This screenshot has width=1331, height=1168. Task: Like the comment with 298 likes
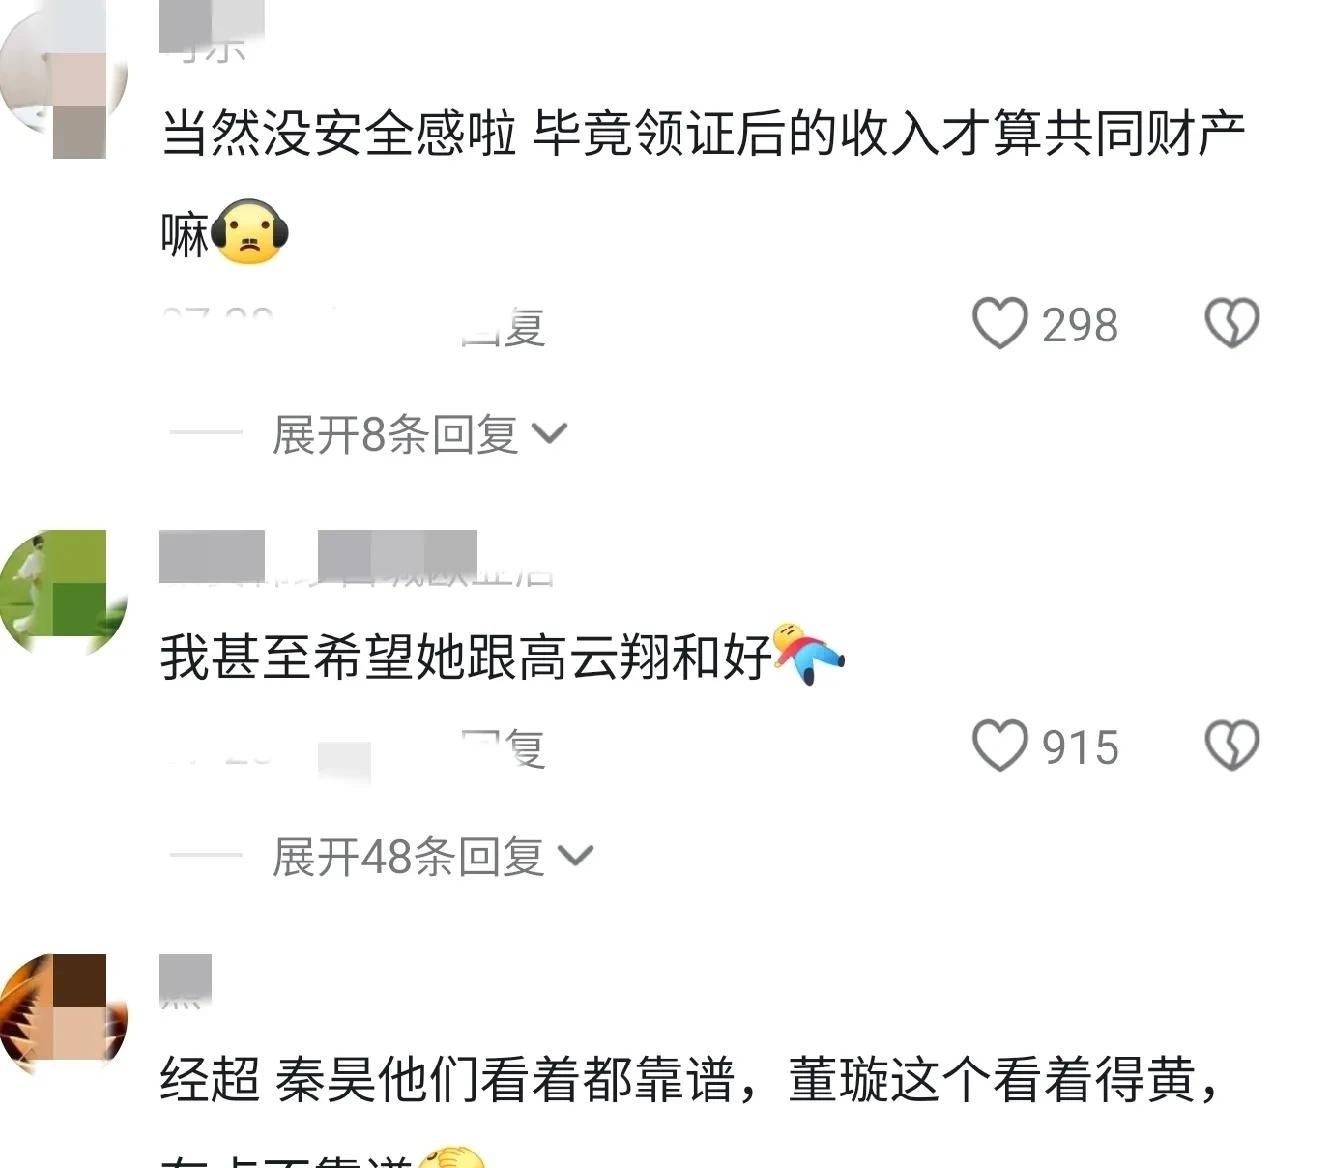pyautogui.click(x=1000, y=323)
